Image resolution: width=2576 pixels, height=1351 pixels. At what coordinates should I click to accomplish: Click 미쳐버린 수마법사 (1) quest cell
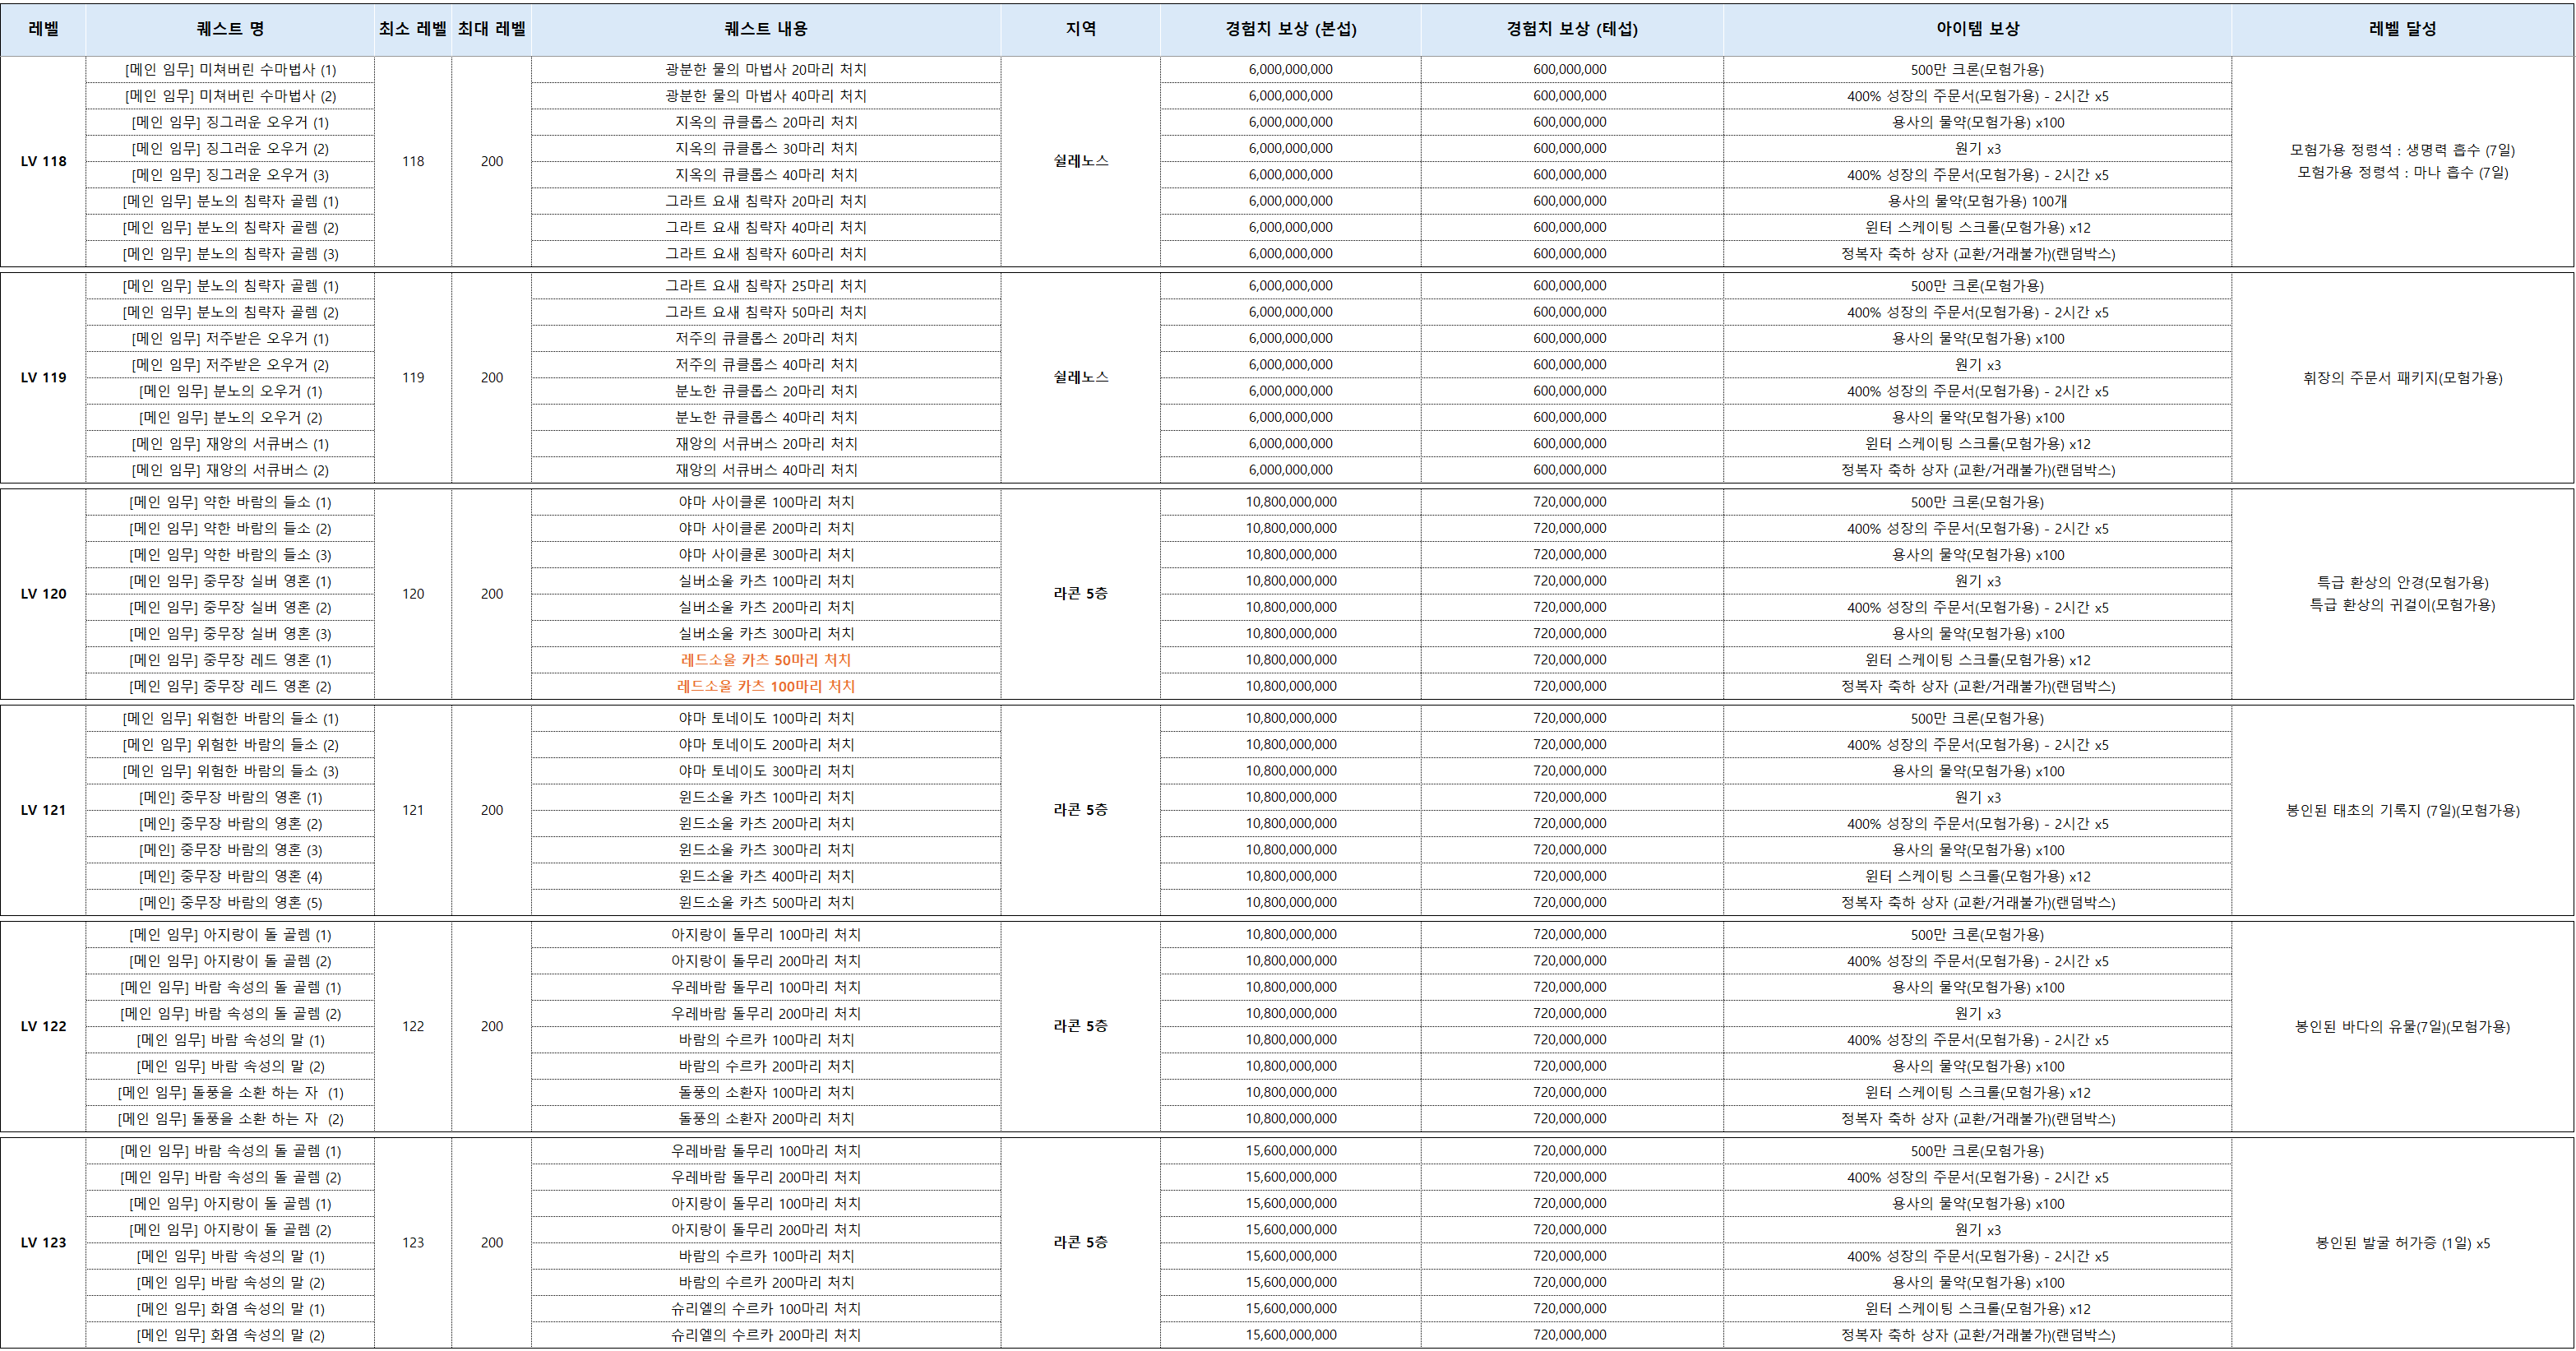(230, 70)
